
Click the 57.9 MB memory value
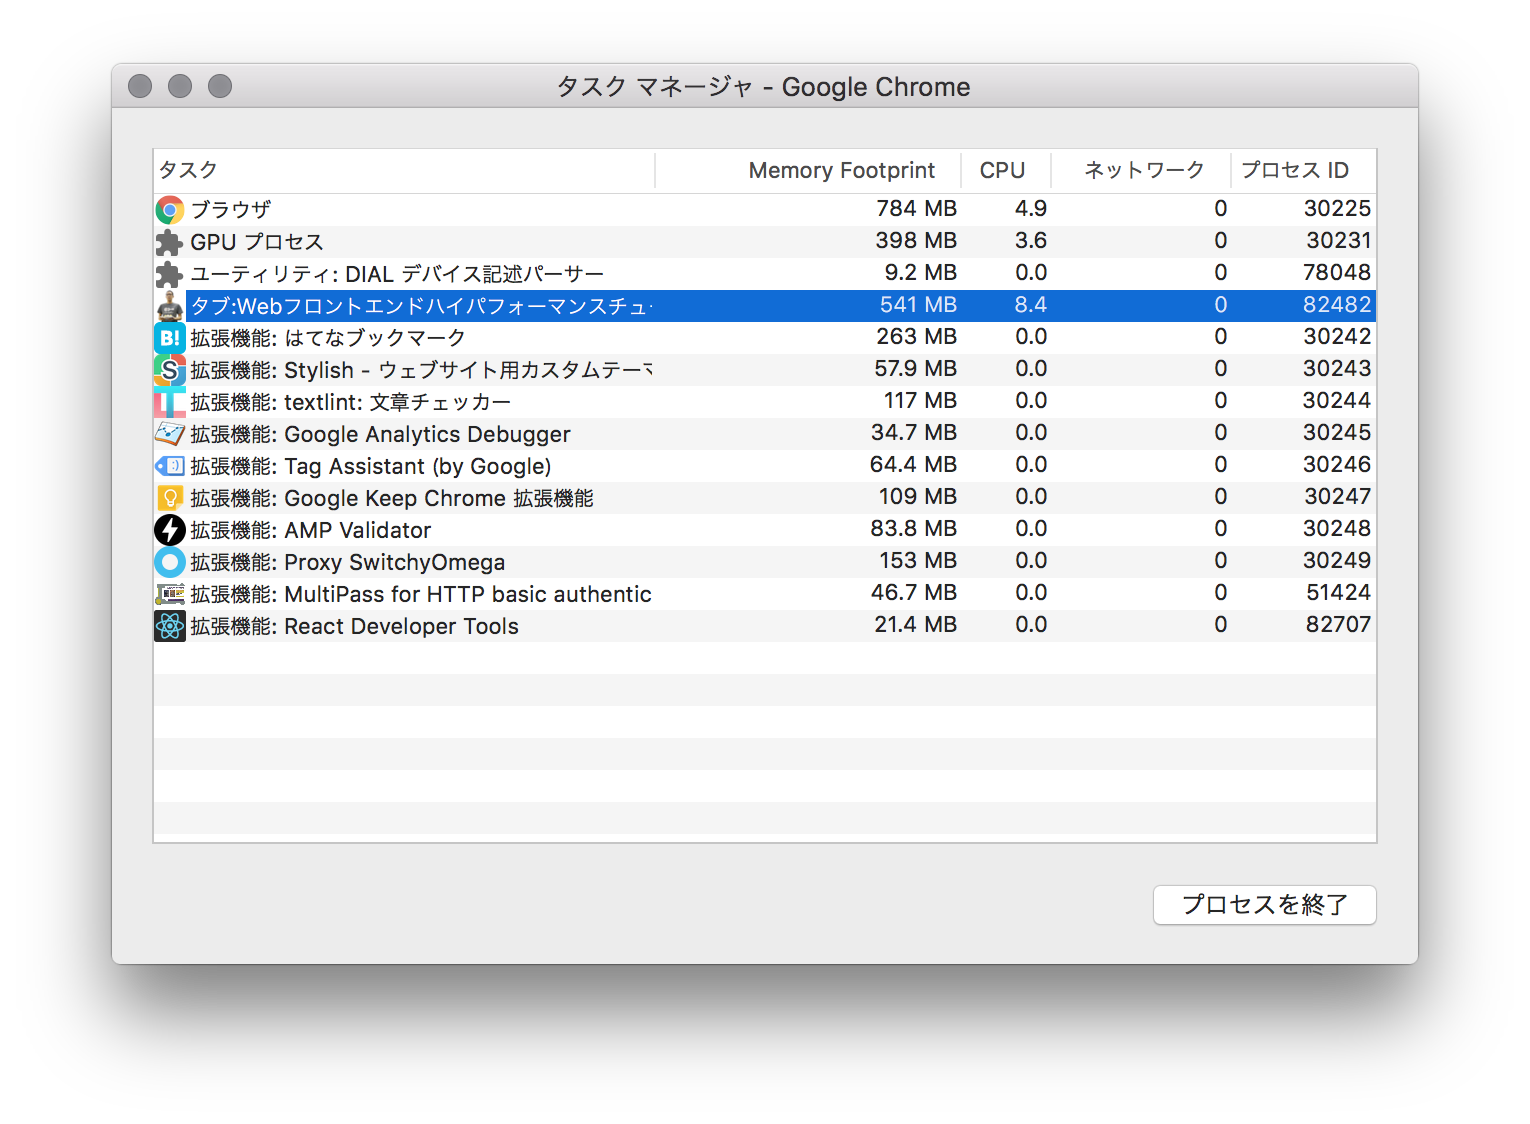pos(915,369)
